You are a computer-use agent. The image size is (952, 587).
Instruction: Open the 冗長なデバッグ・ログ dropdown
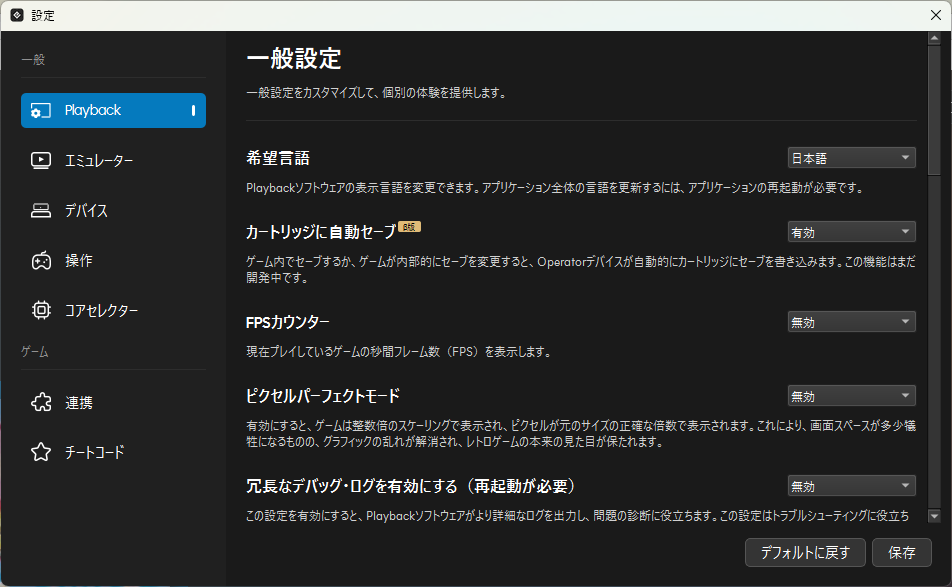pyautogui.click(x=851, y=486)
